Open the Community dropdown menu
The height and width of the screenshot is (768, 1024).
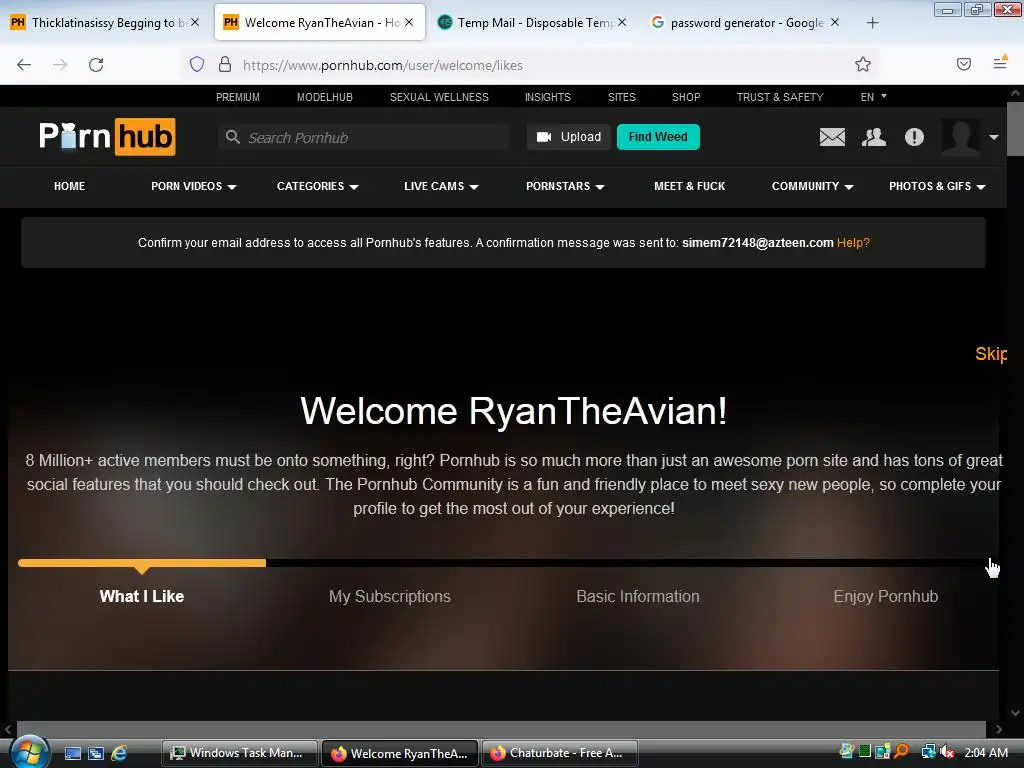(x=812, y=186)
